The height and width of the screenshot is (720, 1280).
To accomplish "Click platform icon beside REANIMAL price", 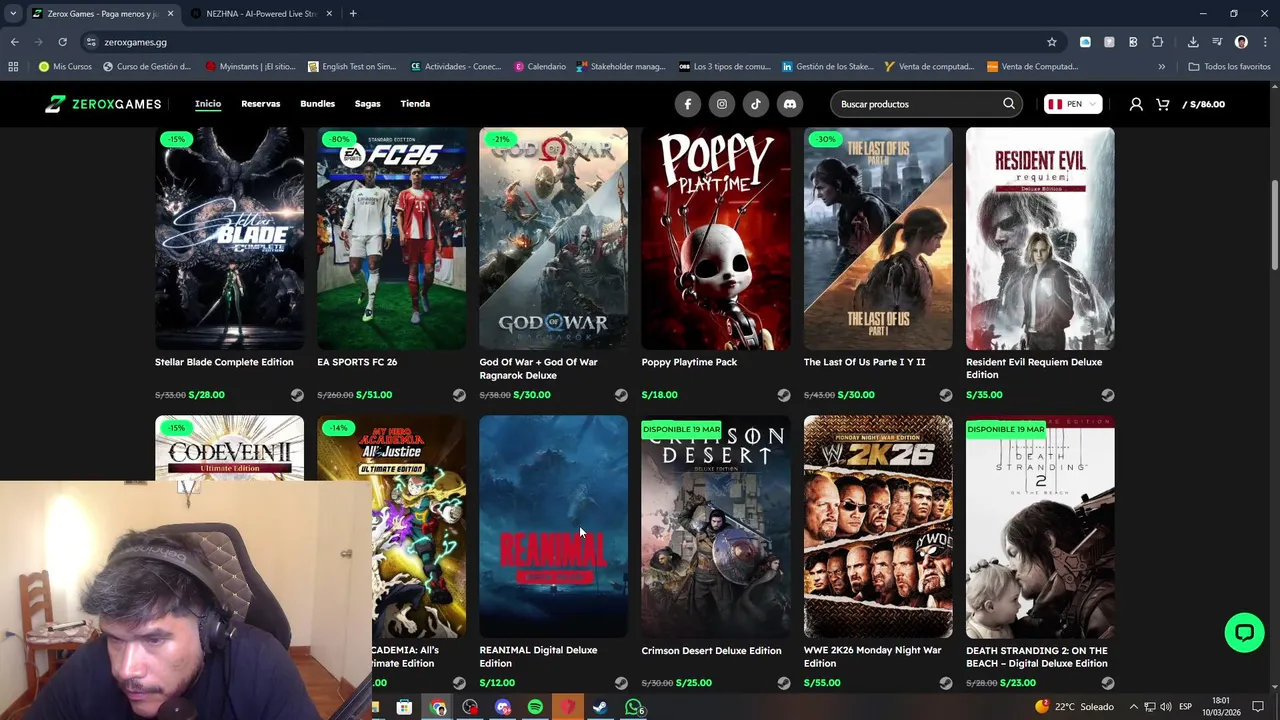I will coord(621,683).
